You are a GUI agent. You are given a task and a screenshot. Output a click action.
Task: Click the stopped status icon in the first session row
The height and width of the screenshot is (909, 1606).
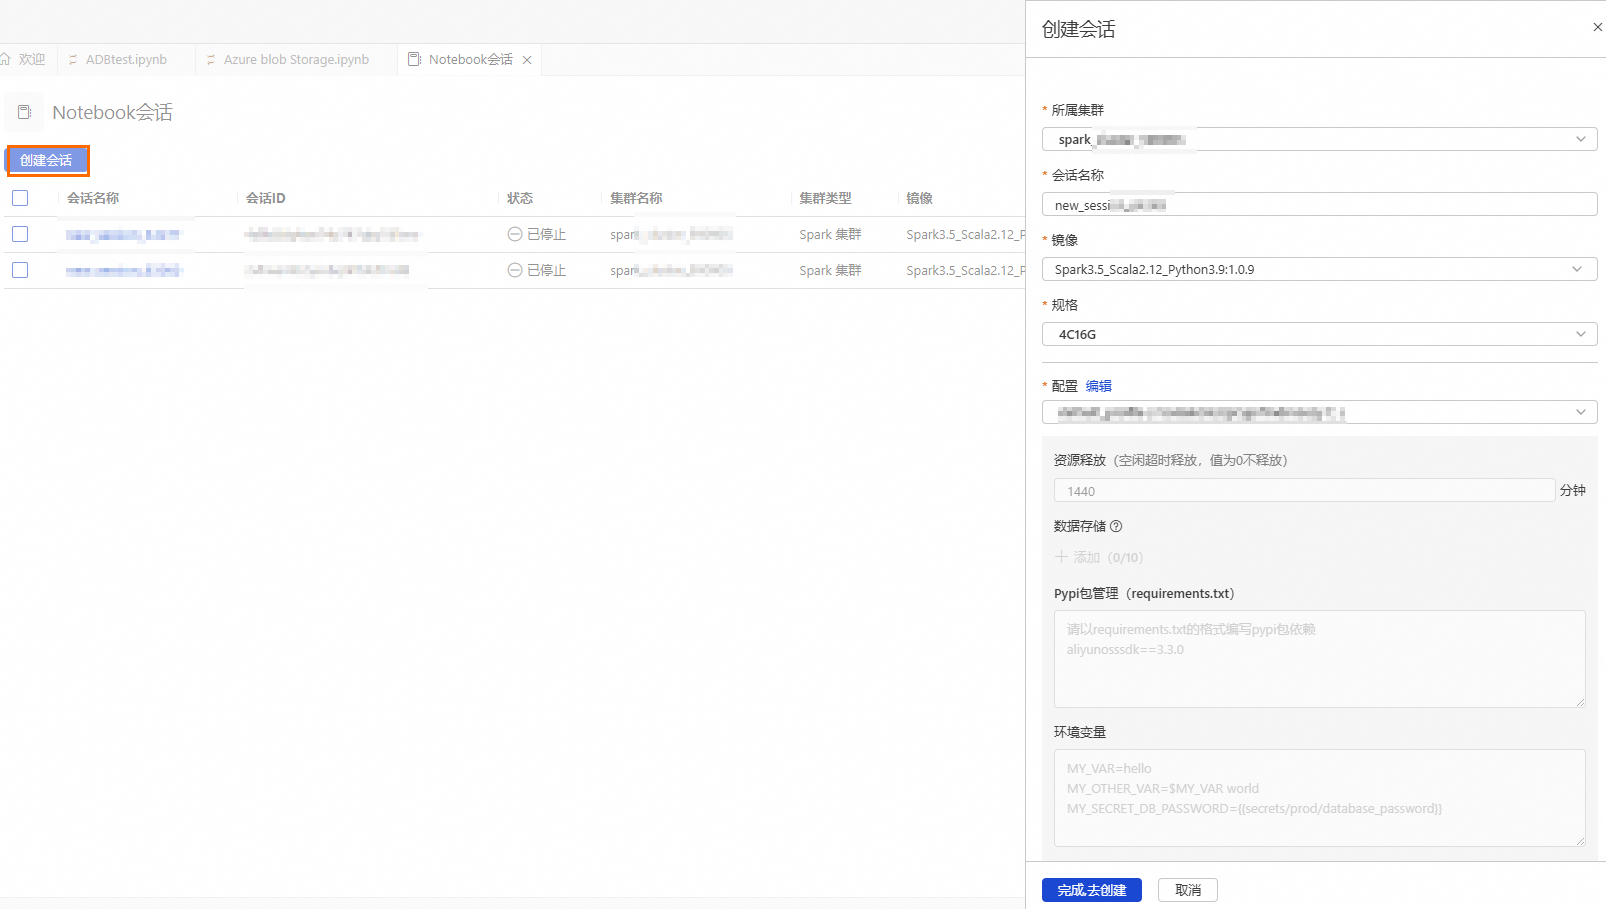pos(515,234)
